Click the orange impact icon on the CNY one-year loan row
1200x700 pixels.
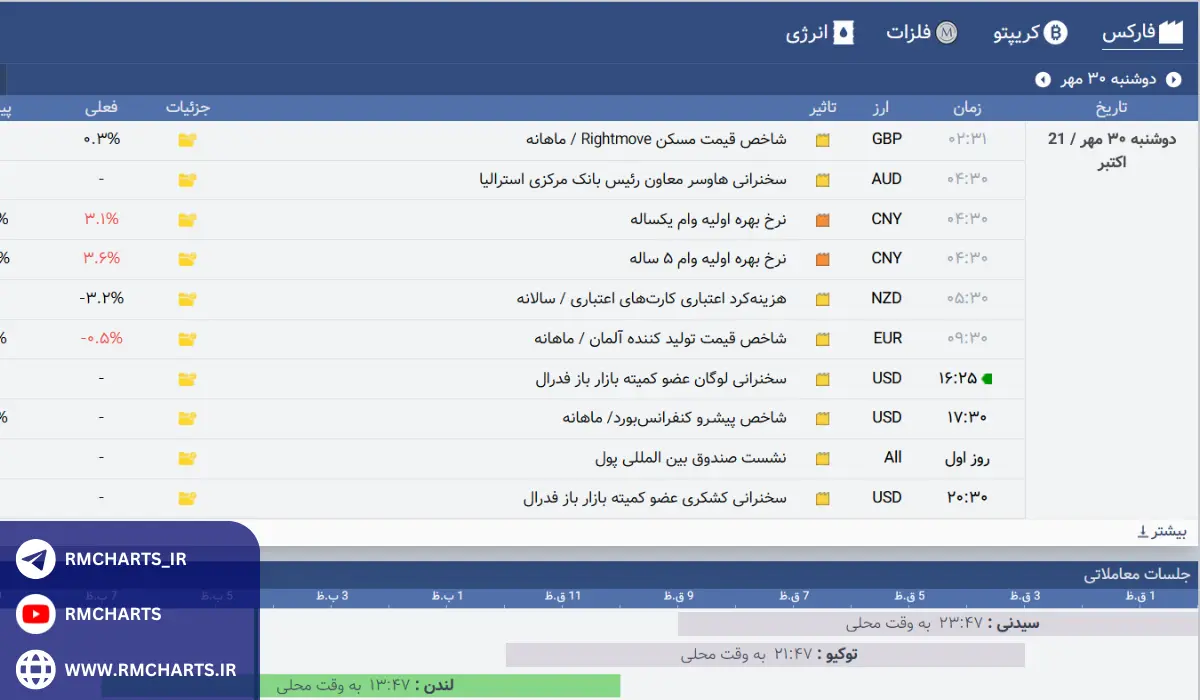(x=822, y=218)
